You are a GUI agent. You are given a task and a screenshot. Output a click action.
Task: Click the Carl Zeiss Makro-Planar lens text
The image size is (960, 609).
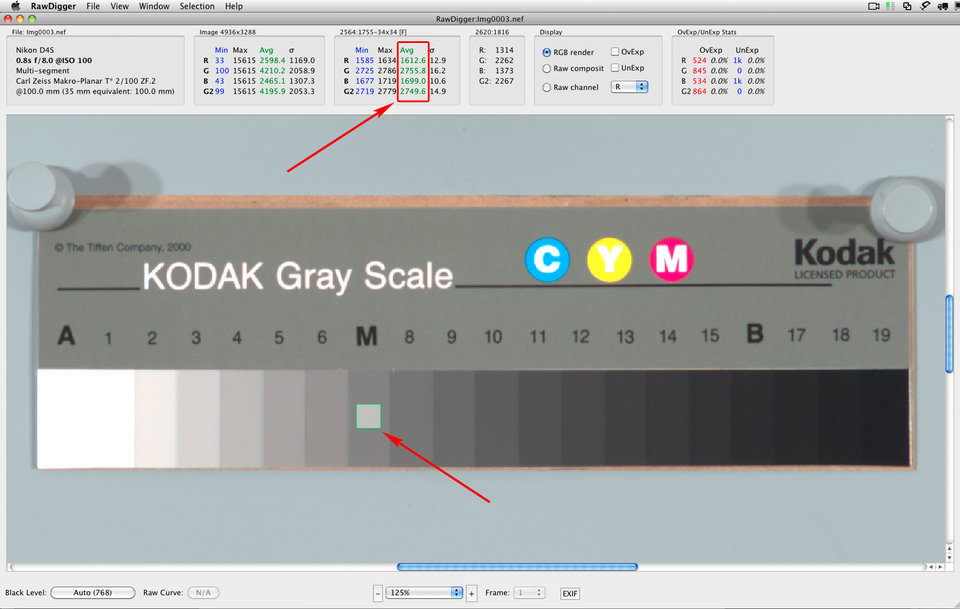86,81
